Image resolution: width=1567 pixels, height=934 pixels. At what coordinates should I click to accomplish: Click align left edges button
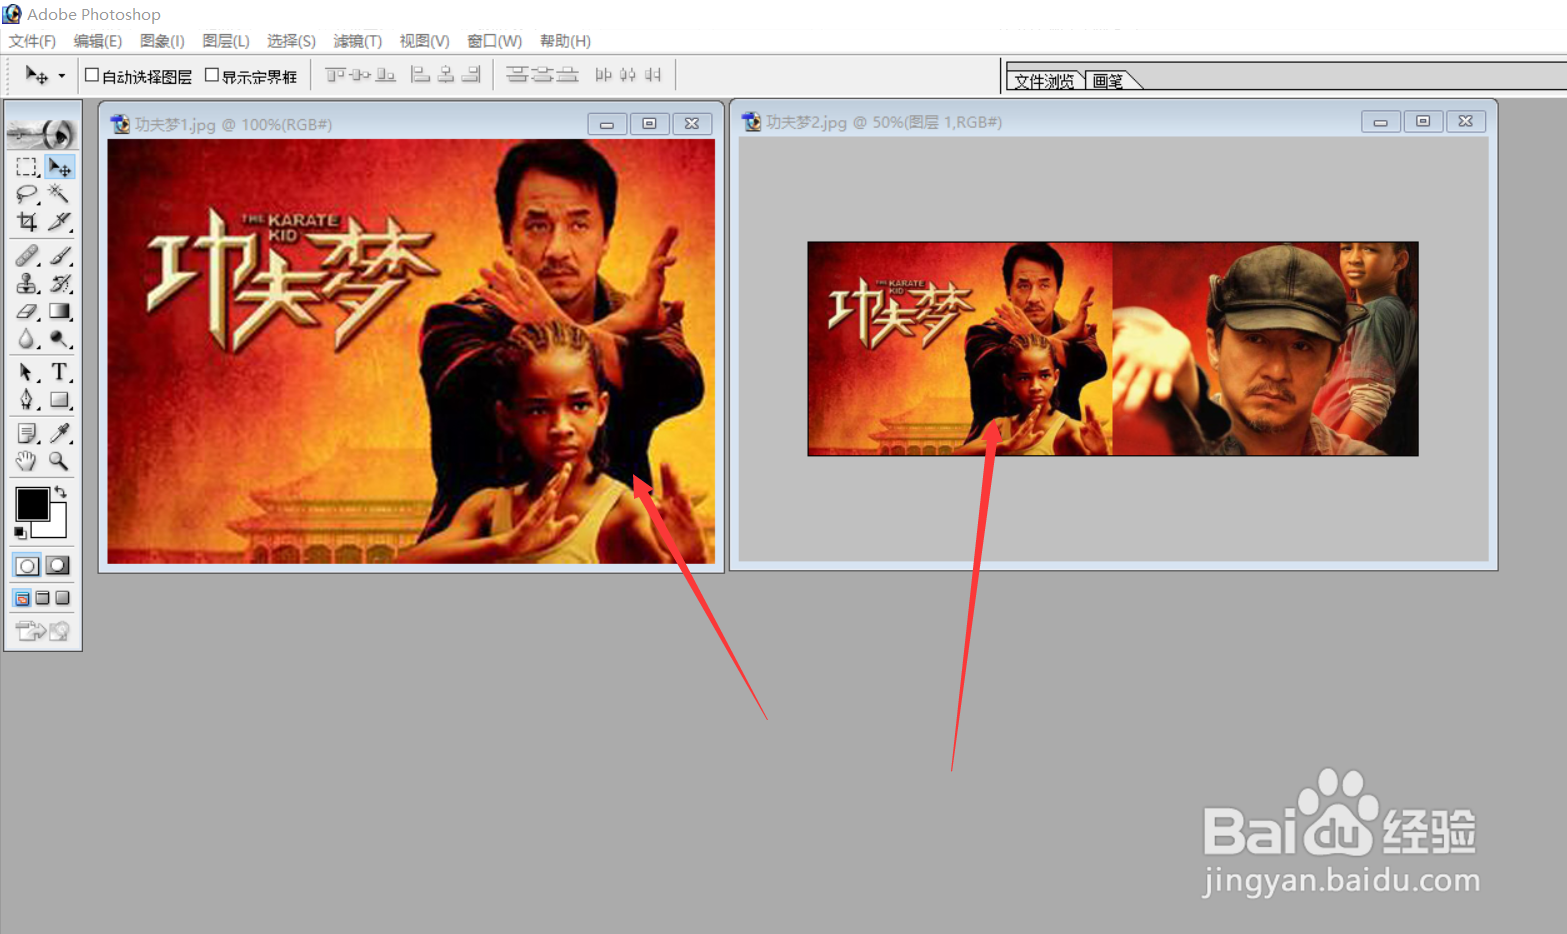[x=421, y=75]
